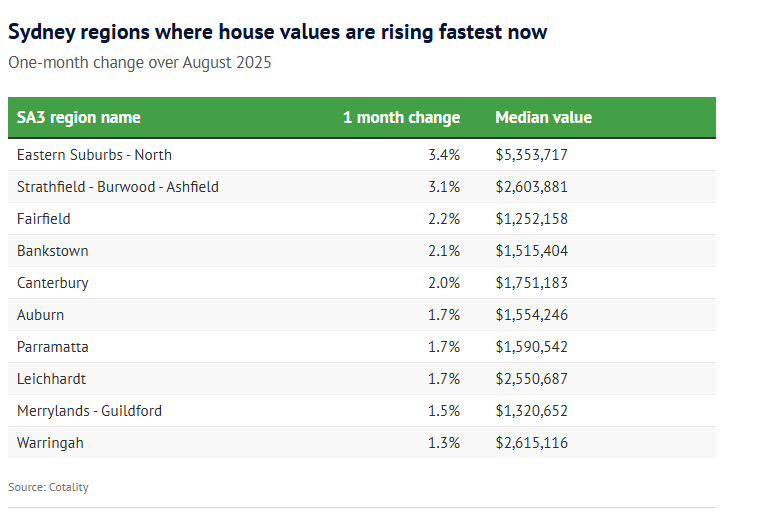Click the Leichhardt region cell
760x524 pixels.
(52, 379)
